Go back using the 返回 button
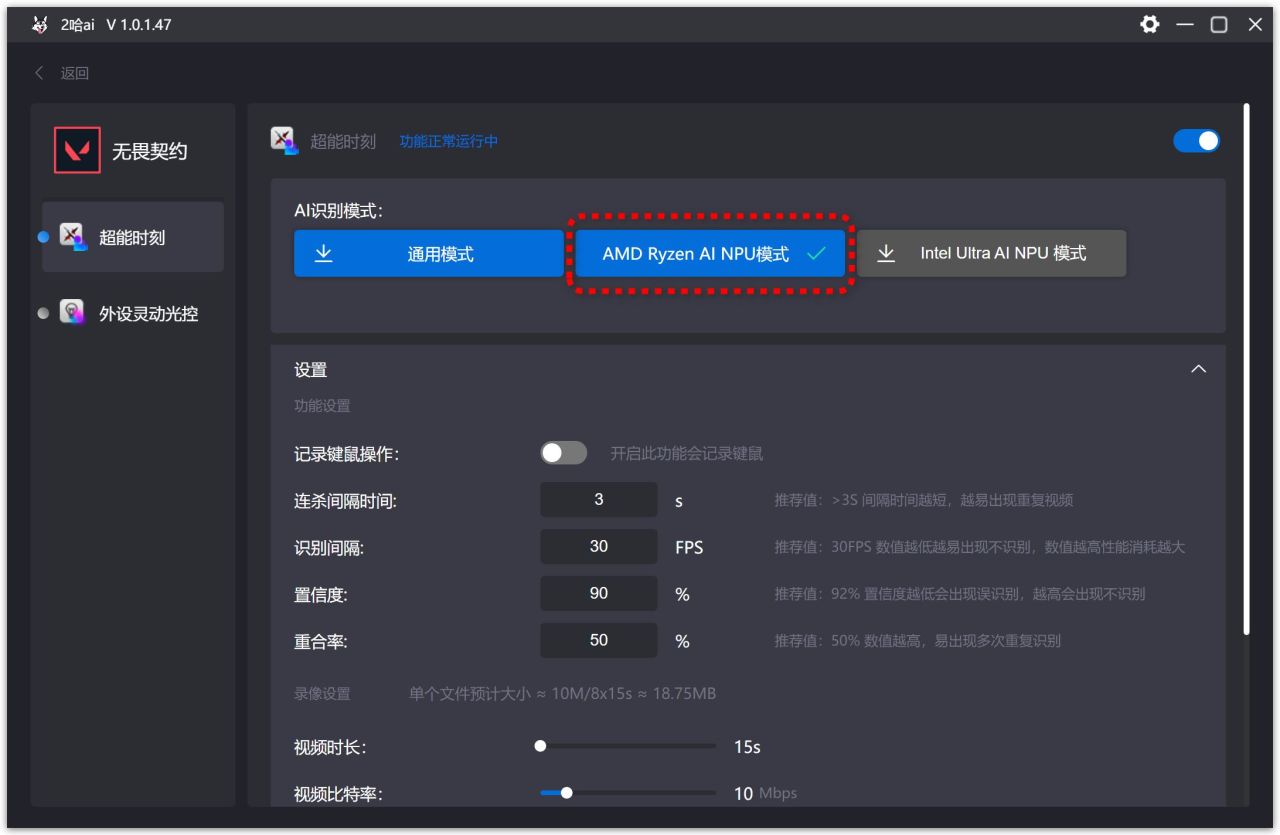The image size is (1280, 835). coord(62,73)
